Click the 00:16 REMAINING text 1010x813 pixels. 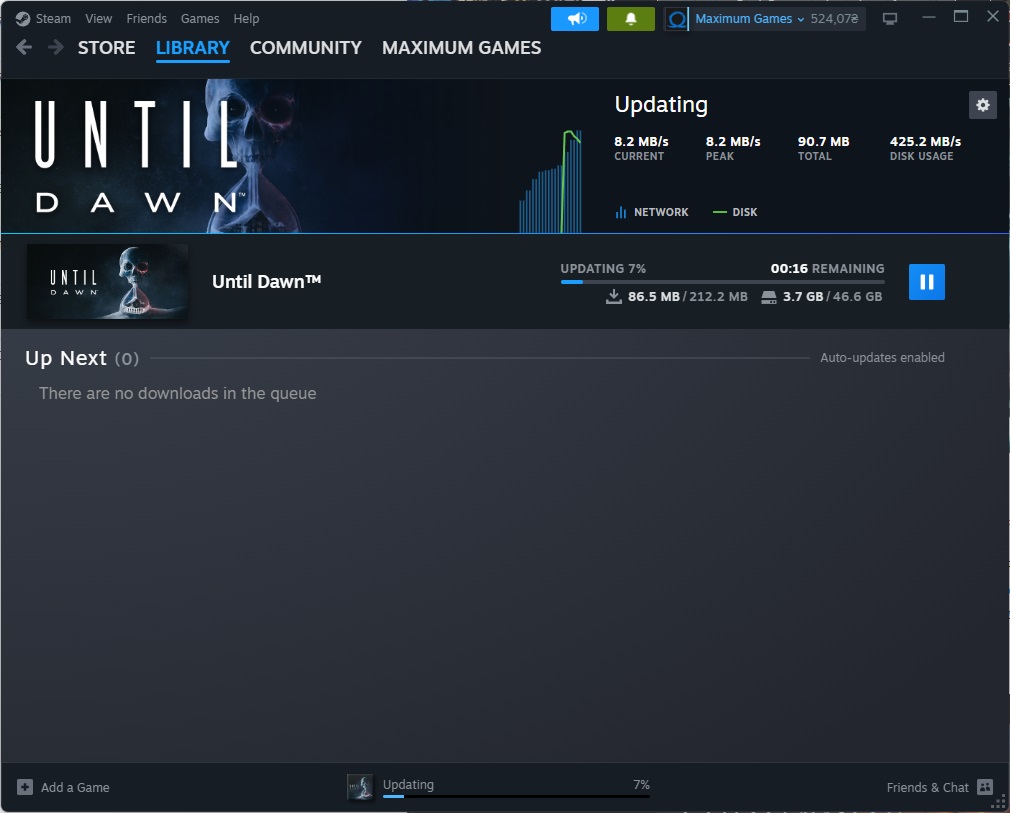tap(827, 268)
